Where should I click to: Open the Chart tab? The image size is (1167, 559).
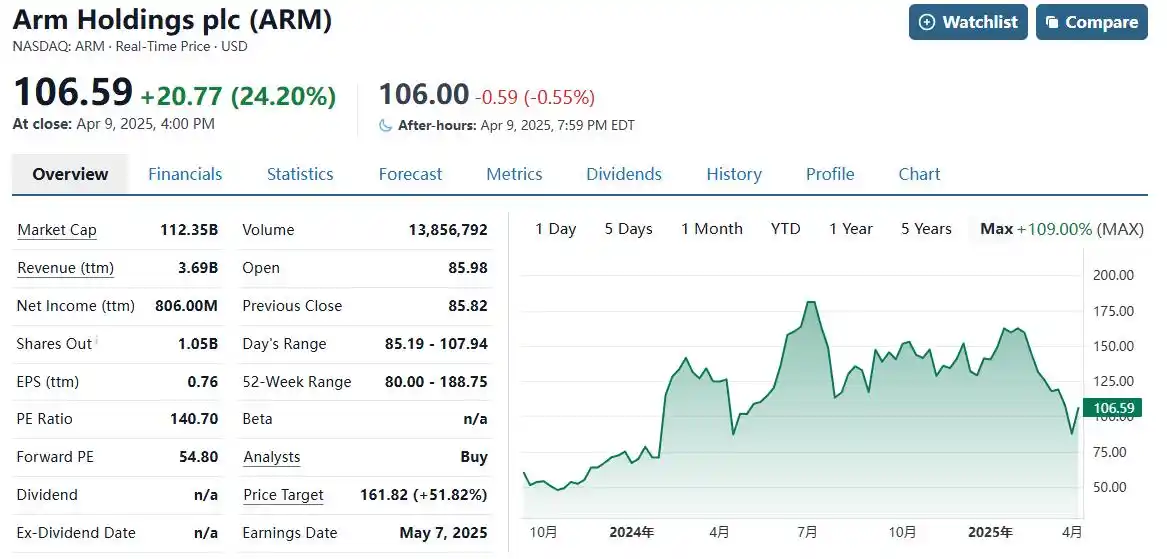click(x=919, y=174)
